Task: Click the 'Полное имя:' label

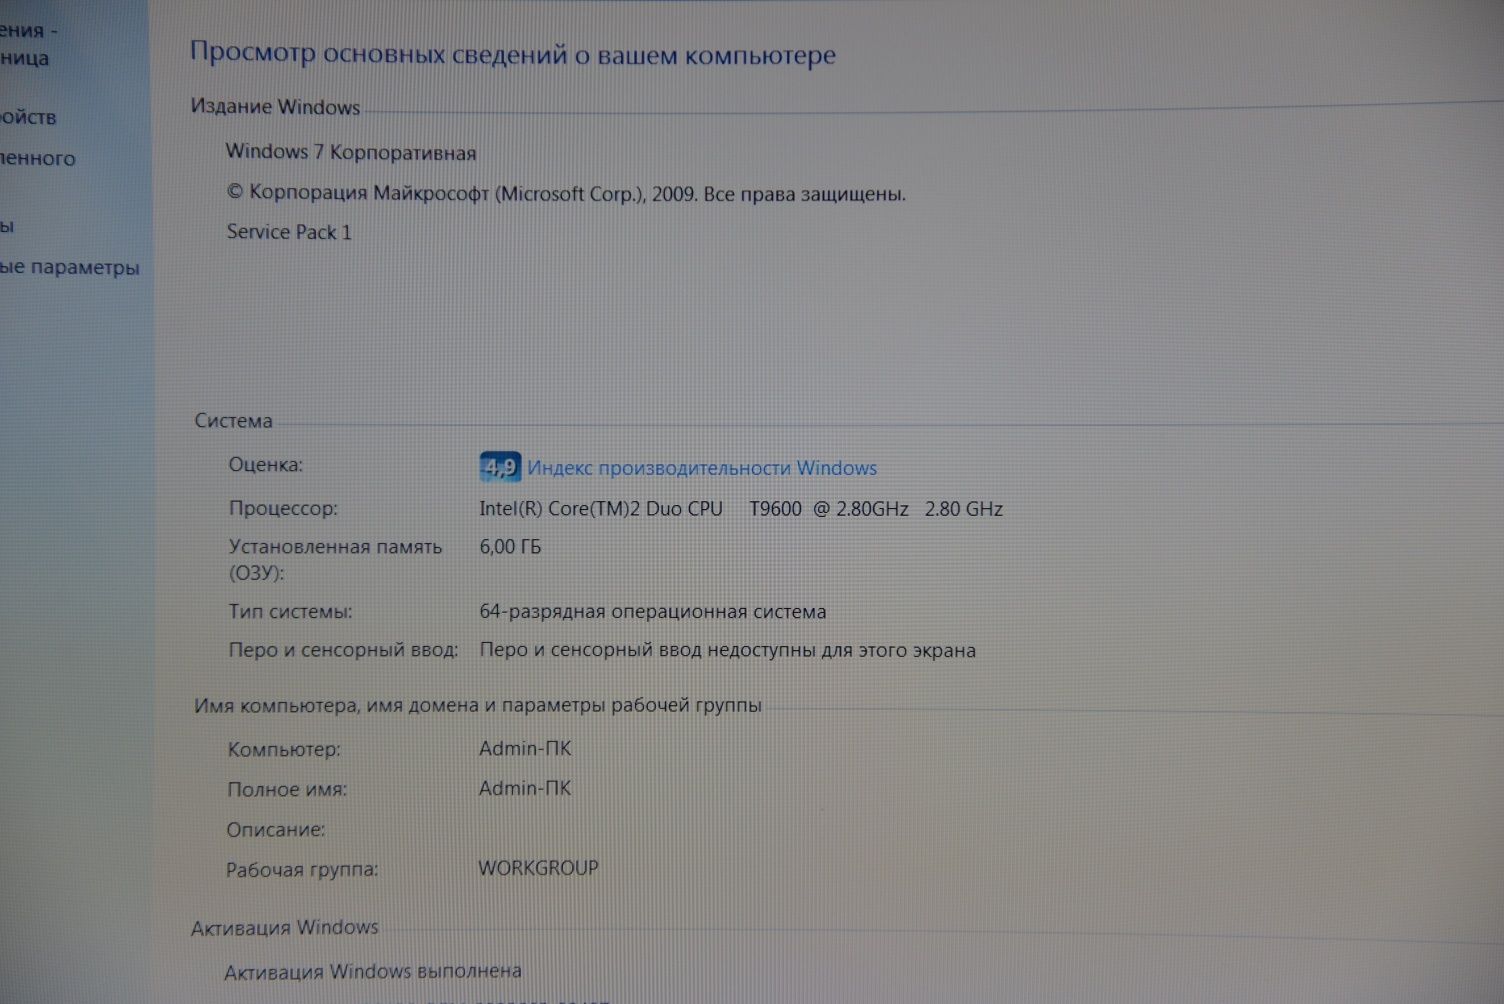Action: tap(287, 789)
